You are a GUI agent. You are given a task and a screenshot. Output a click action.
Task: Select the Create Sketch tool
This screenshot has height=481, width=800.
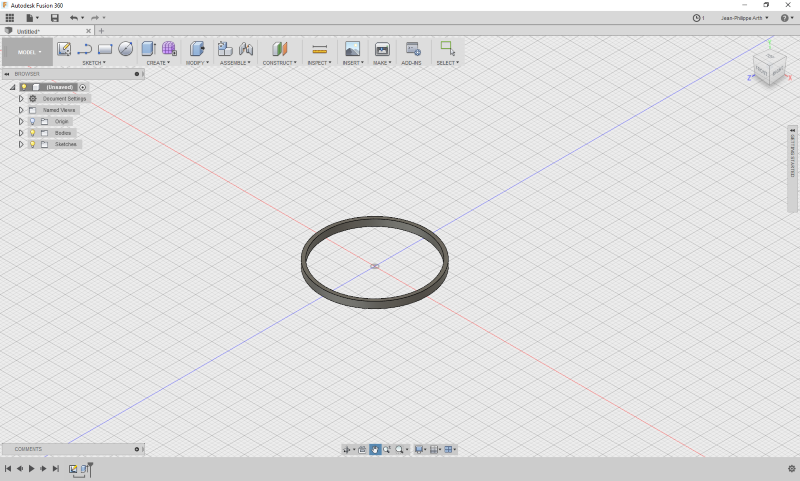64,48
